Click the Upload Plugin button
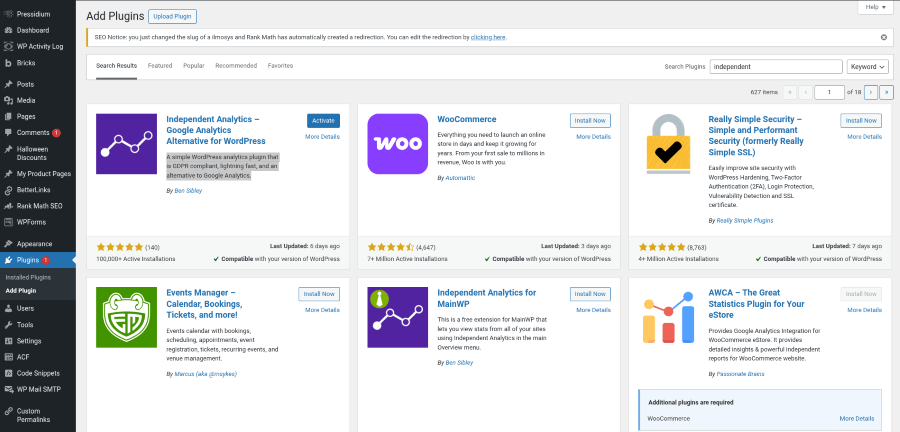Screen dimensions: 900x432 click(x=172, y=16)
